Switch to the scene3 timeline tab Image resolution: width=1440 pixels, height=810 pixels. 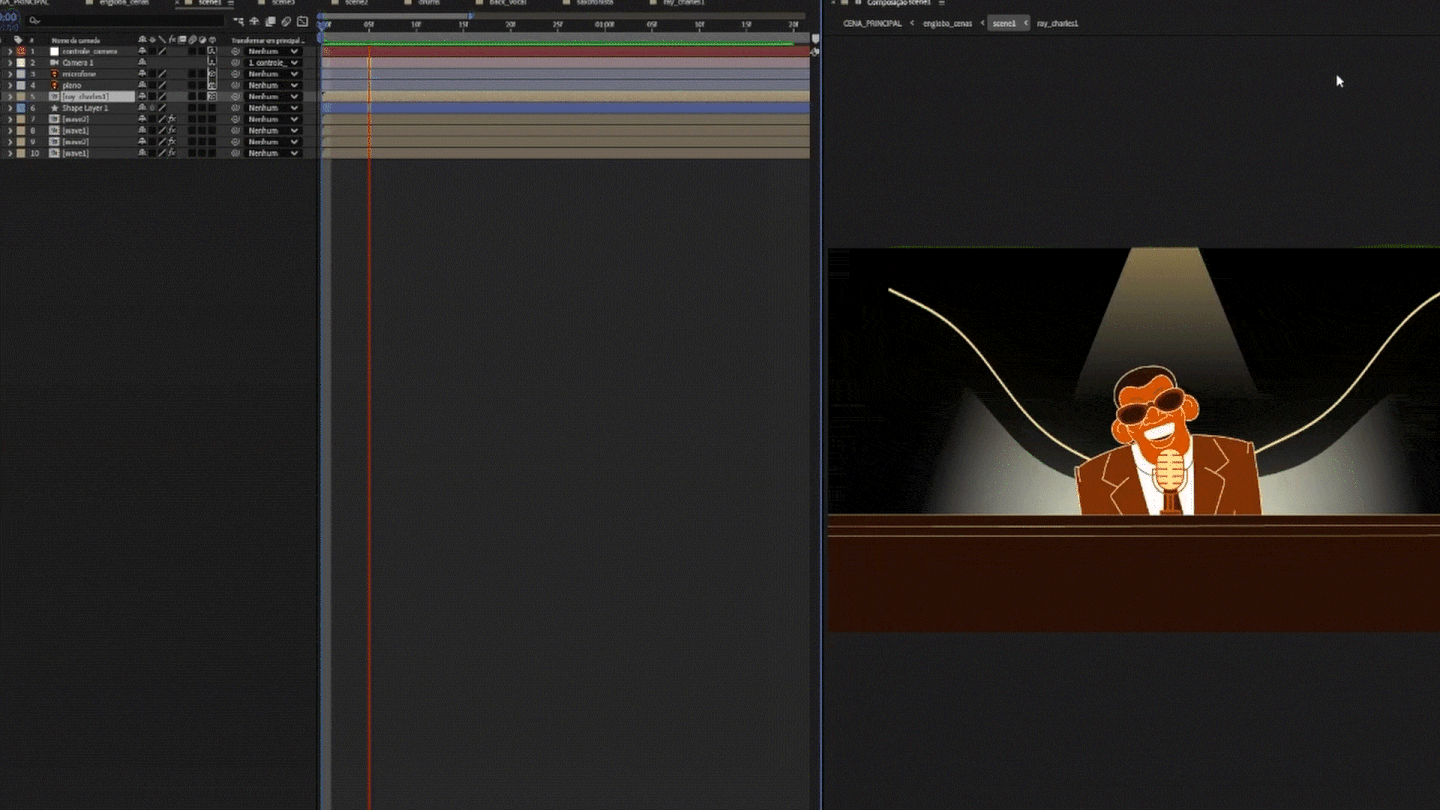[283, 3]
